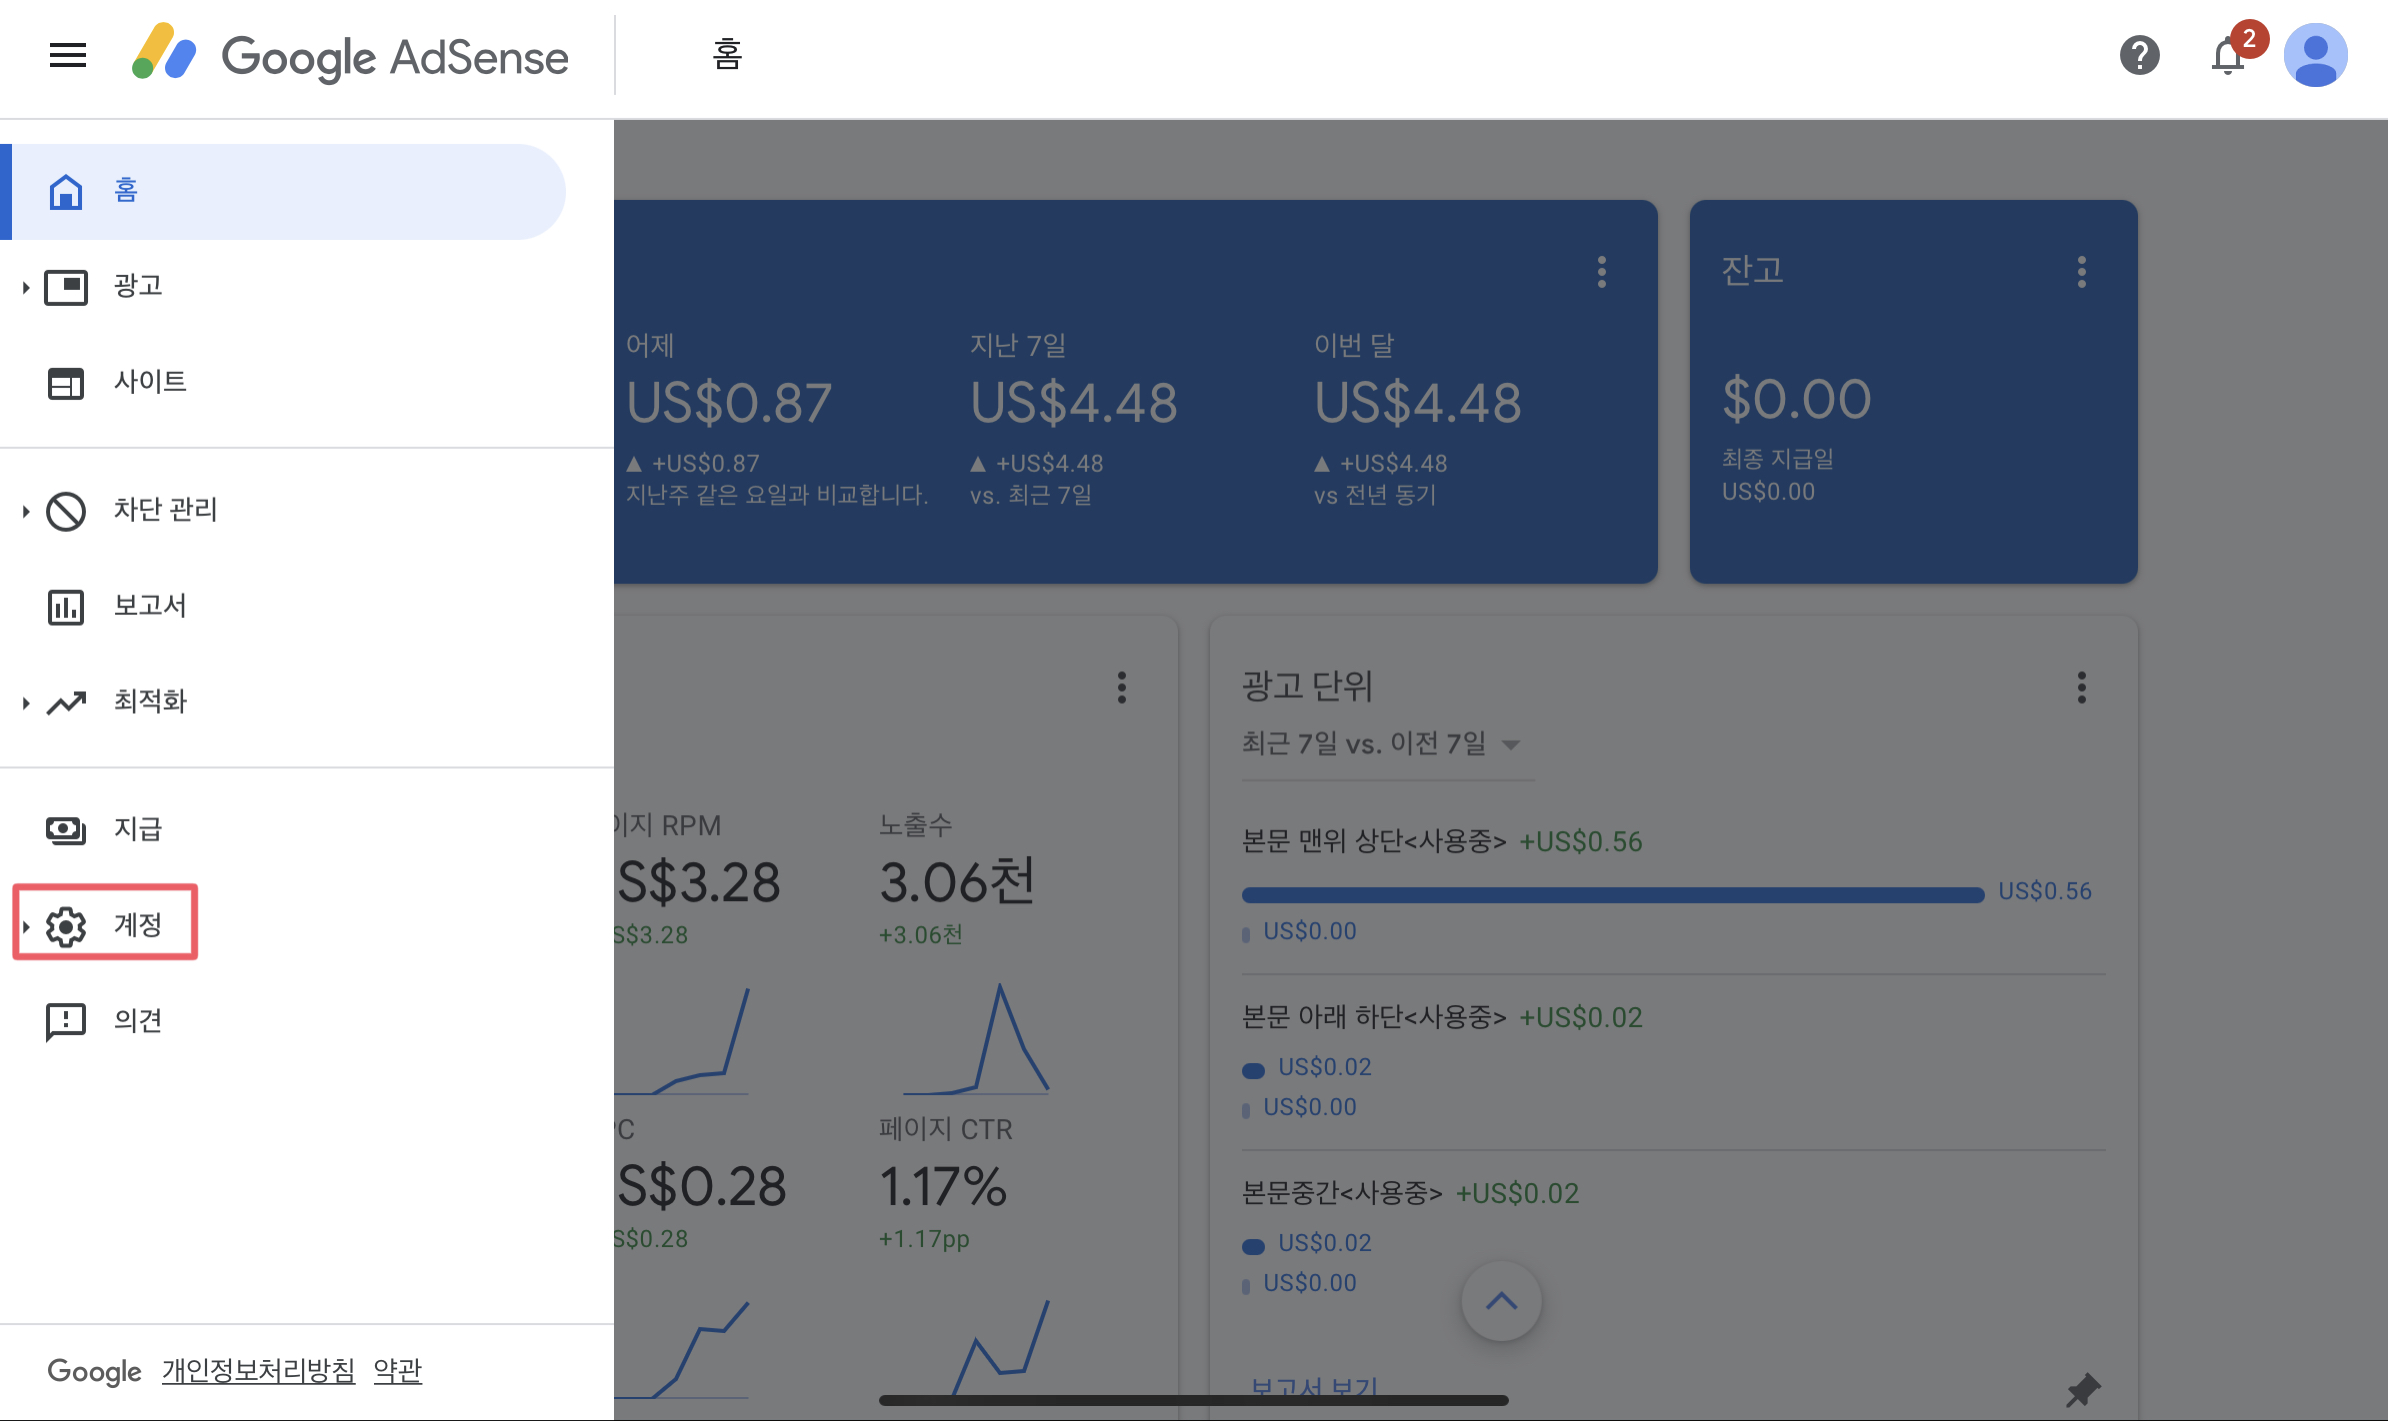Click the 잔고 $0.00 balance

tap(1796, 399)
